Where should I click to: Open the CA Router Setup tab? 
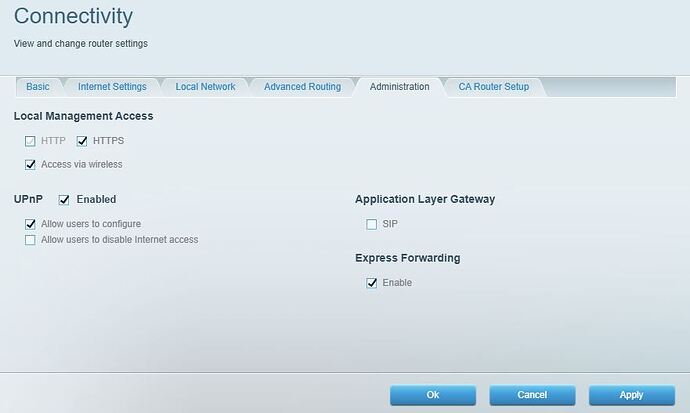point(494,87)
